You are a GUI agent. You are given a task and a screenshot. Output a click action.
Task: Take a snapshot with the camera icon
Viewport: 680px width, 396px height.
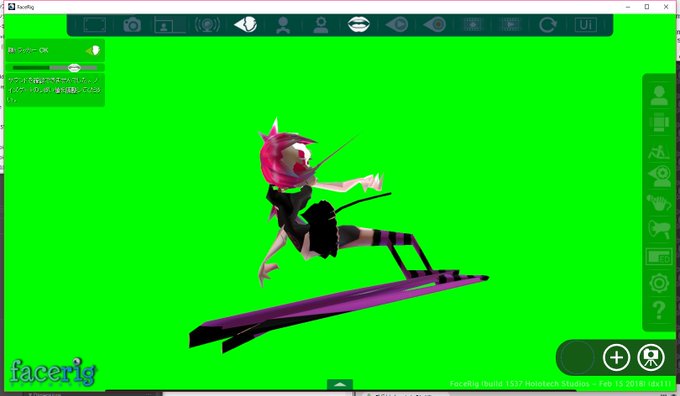132,25
